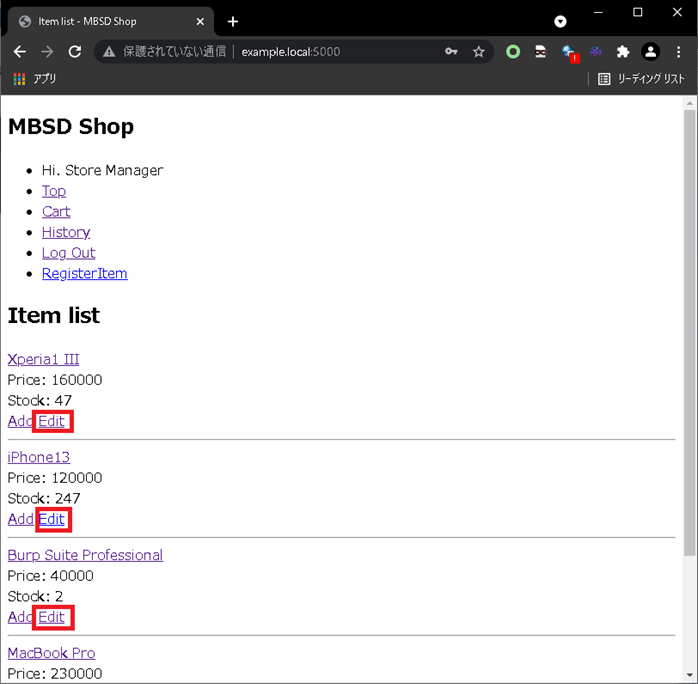Click the browser forward arrow
The width and height of the screenshot is (698, 684).
[47, 52]
